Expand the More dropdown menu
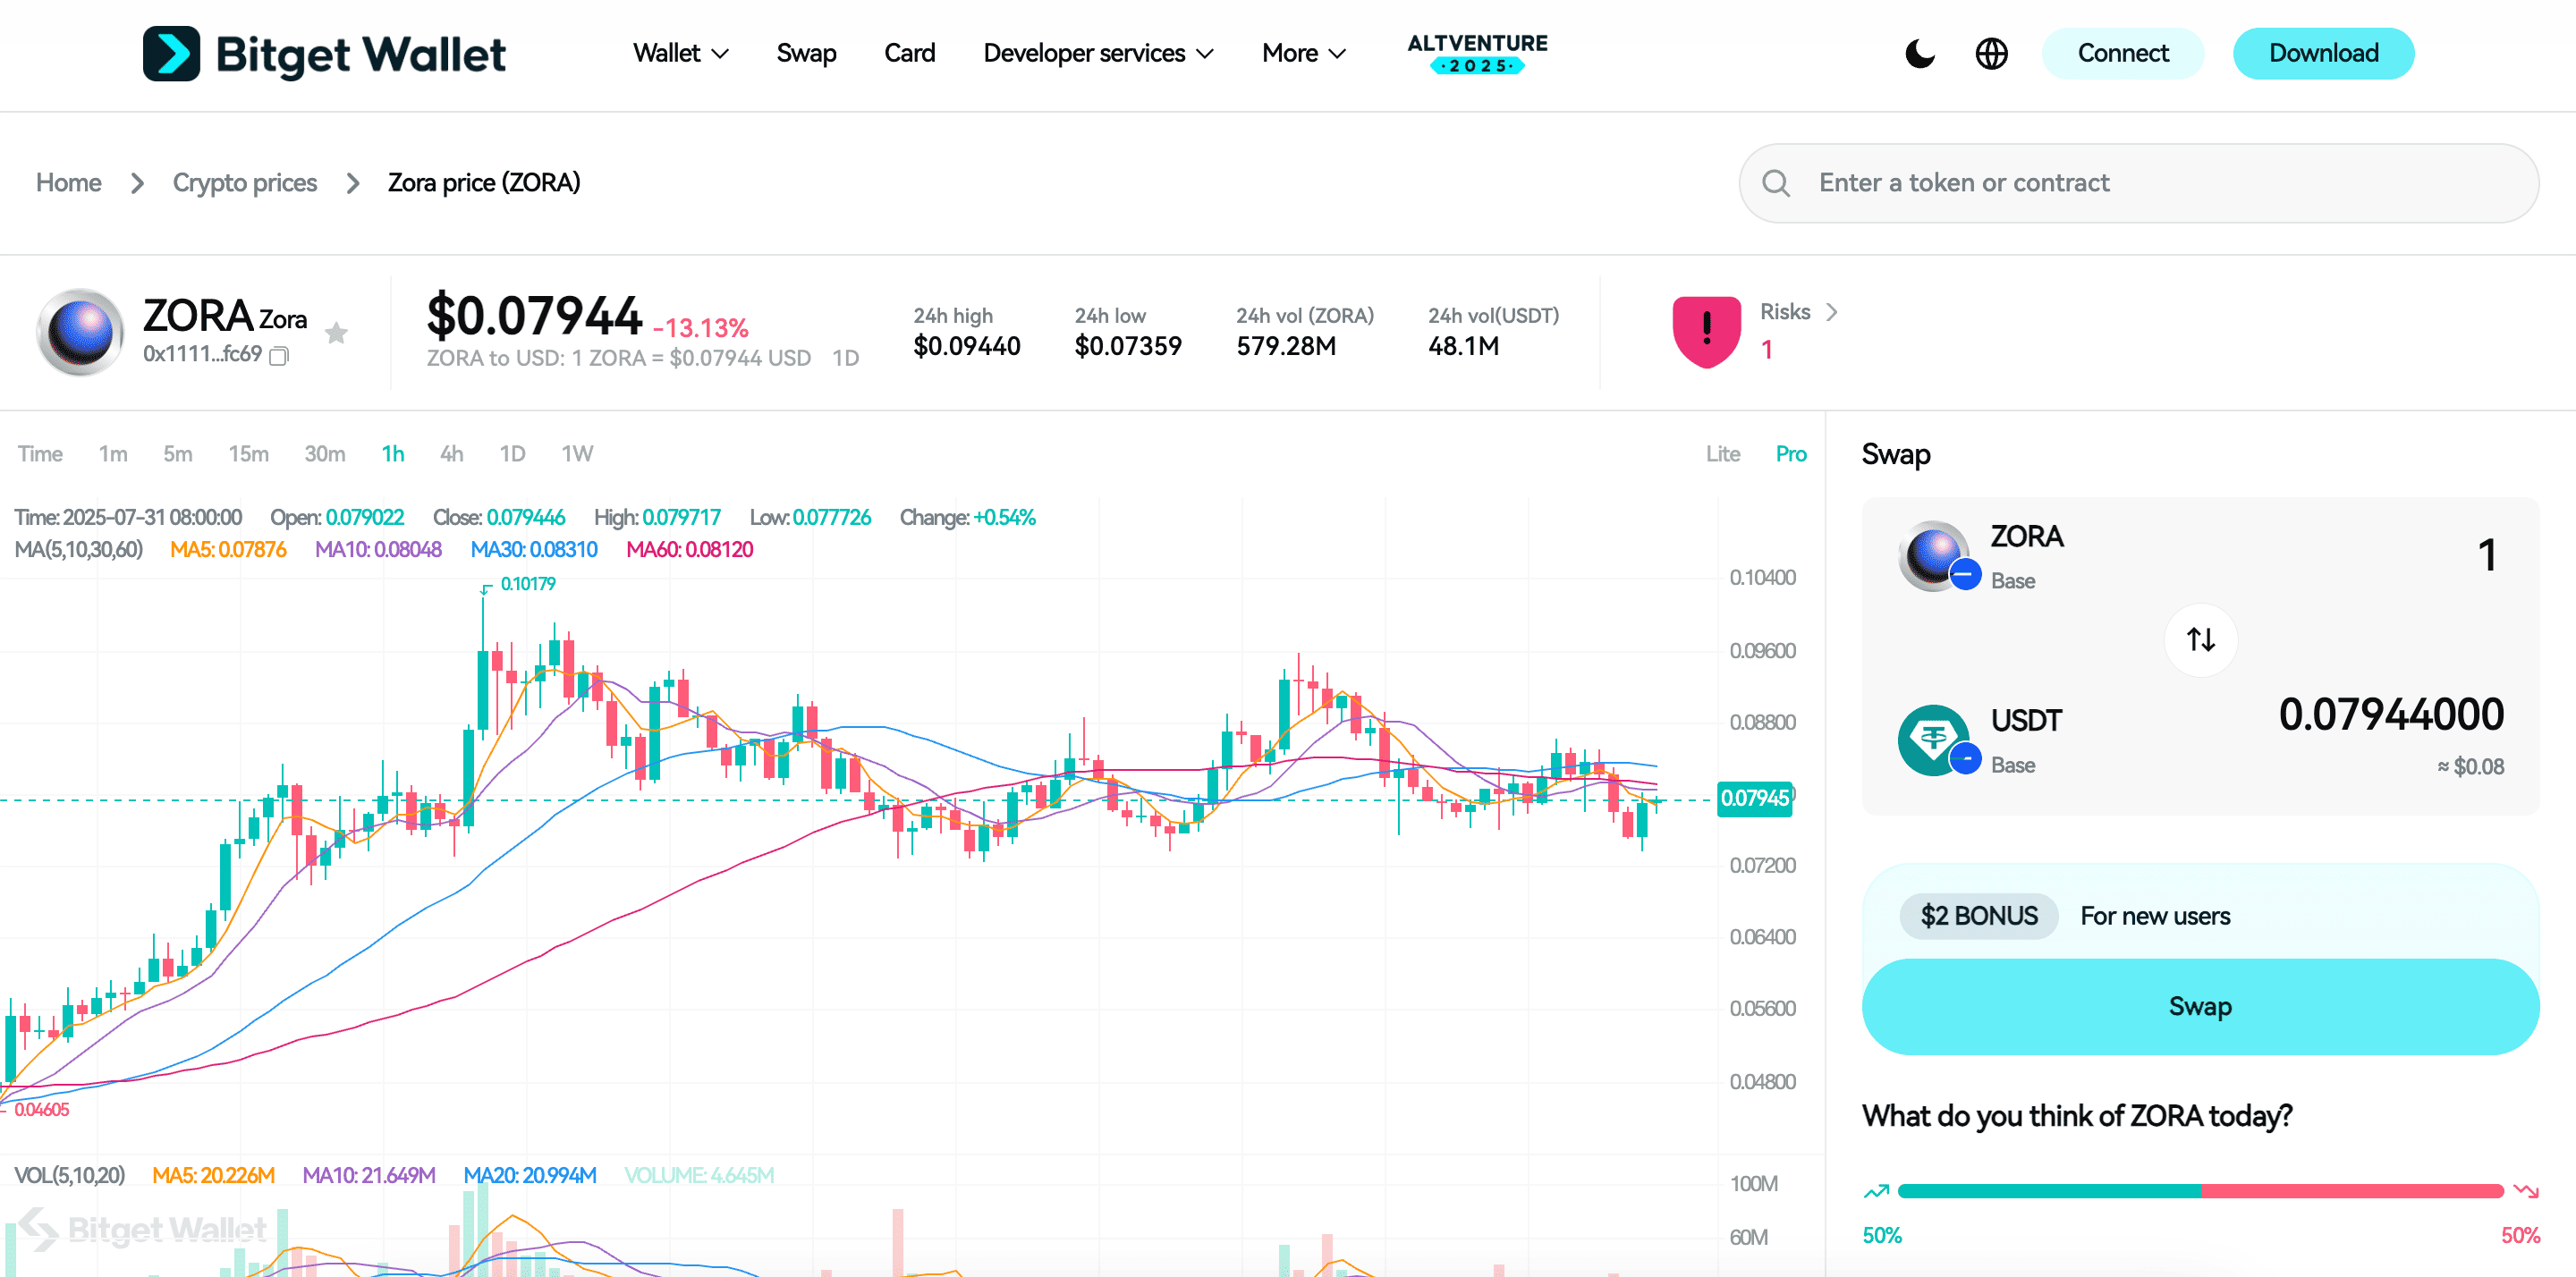Image resolution: width=2576 pixels, height=1277 pixels. [x=1303, y=53]
